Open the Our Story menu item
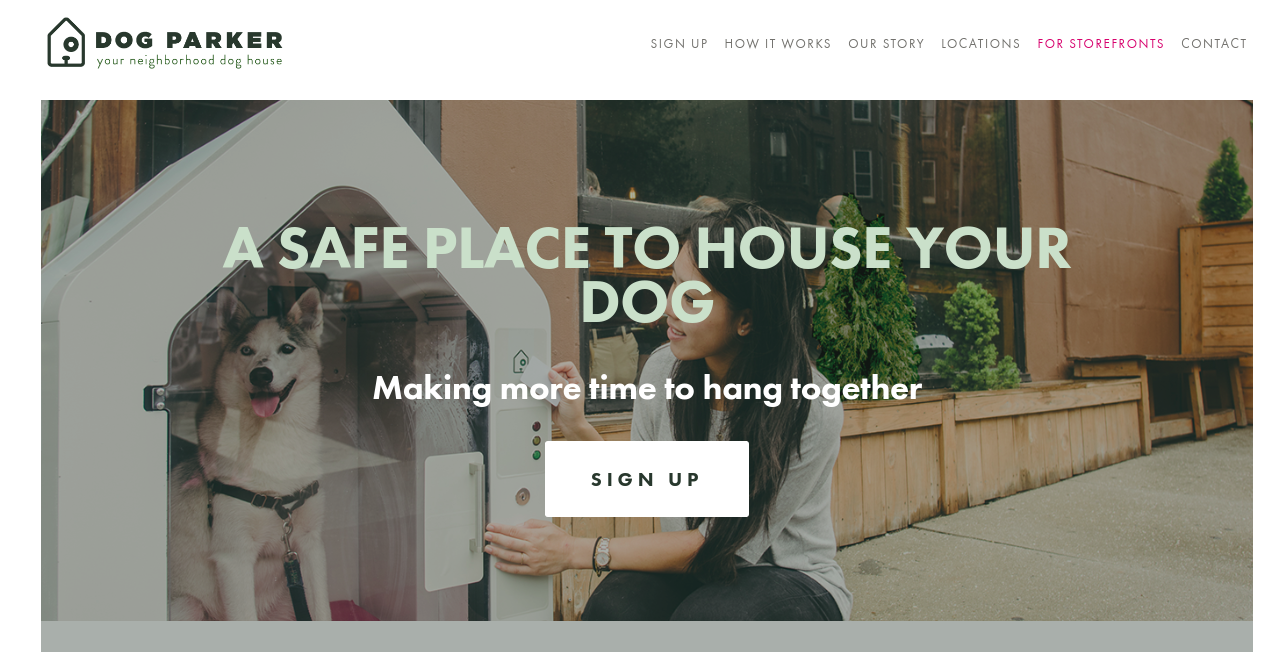Viewport: 1287px width, 652px height. click(x=886, y=44)
